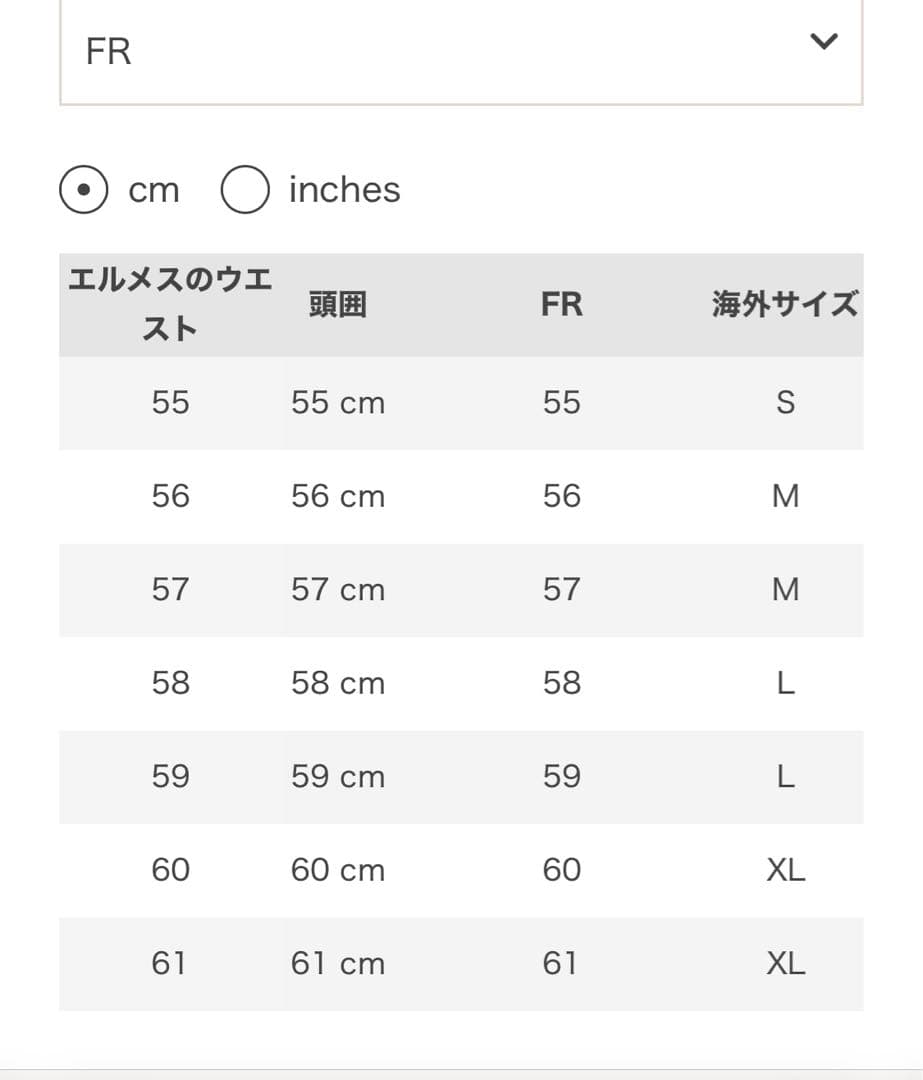
Task: Click the 海外サイズ column header
Action: [x=785, y=304]
